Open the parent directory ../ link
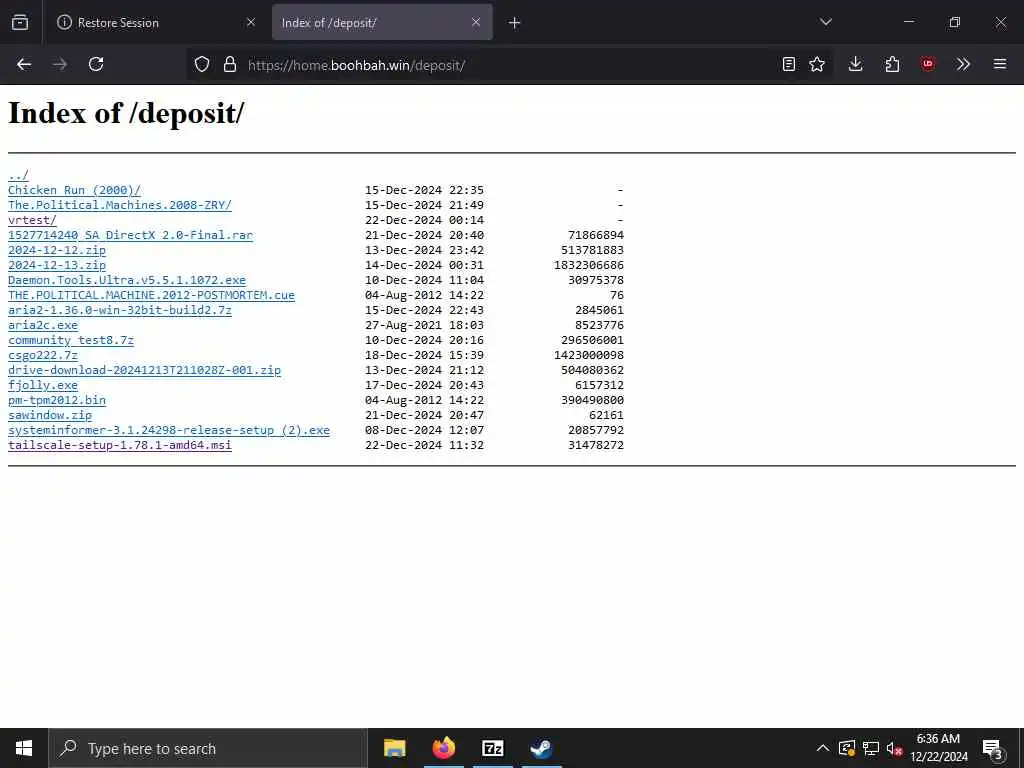This screenshot has height=768, width=1024. coord(18,175)
